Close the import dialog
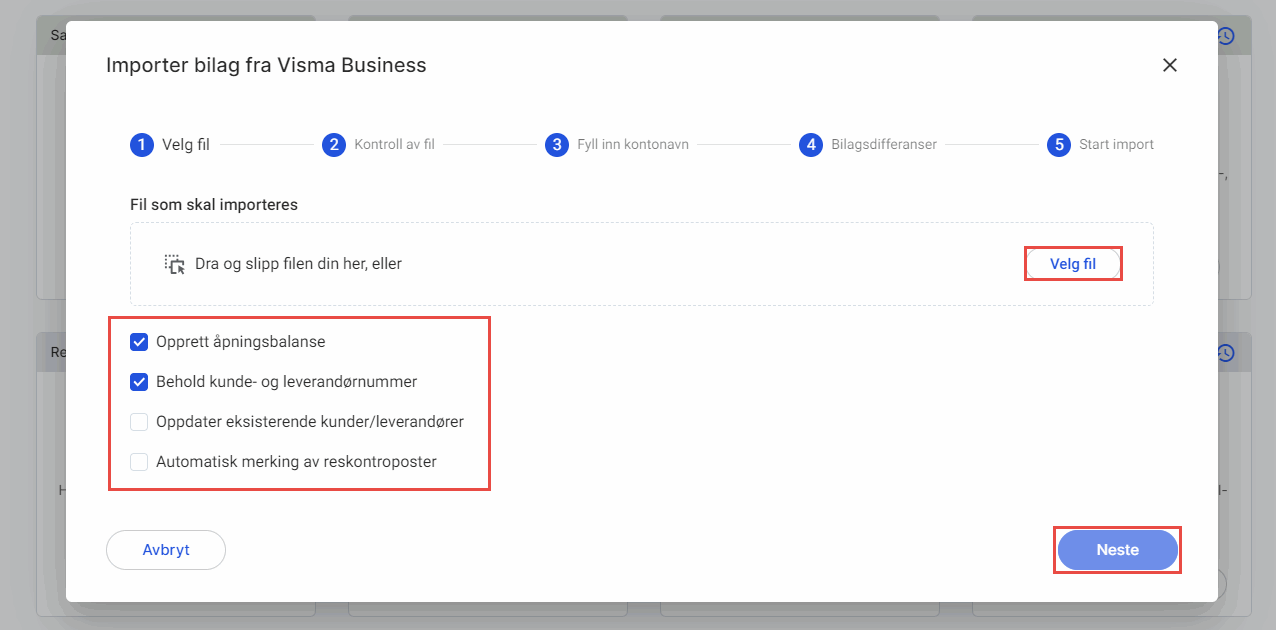 pyautogui.click(x=1170, y=64)
